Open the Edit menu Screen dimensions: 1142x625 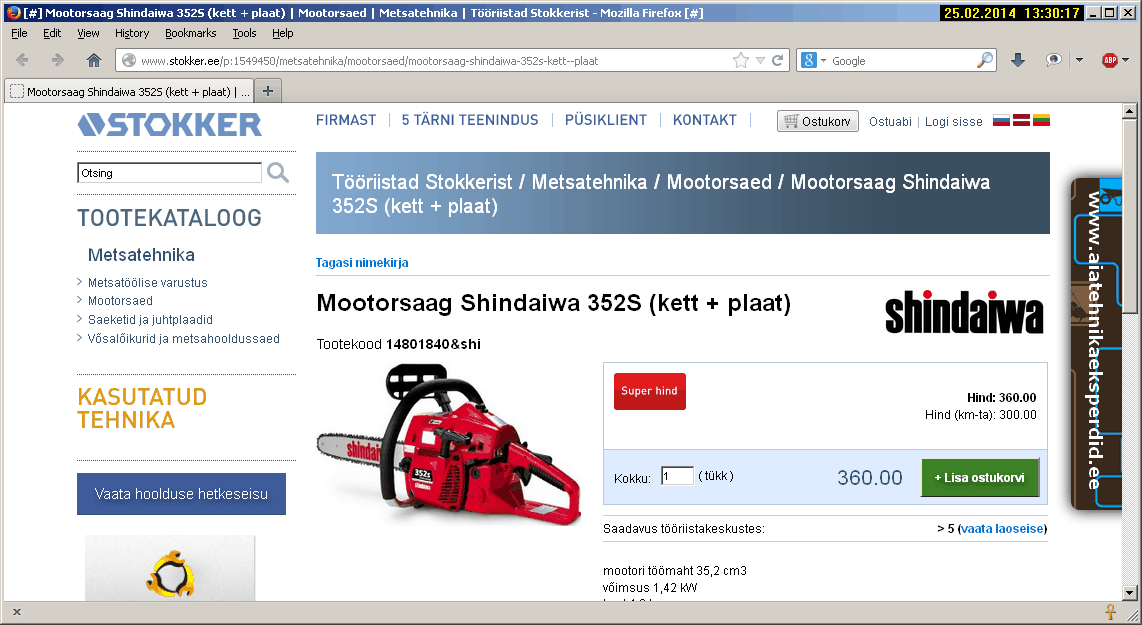(x=52, y=33)
